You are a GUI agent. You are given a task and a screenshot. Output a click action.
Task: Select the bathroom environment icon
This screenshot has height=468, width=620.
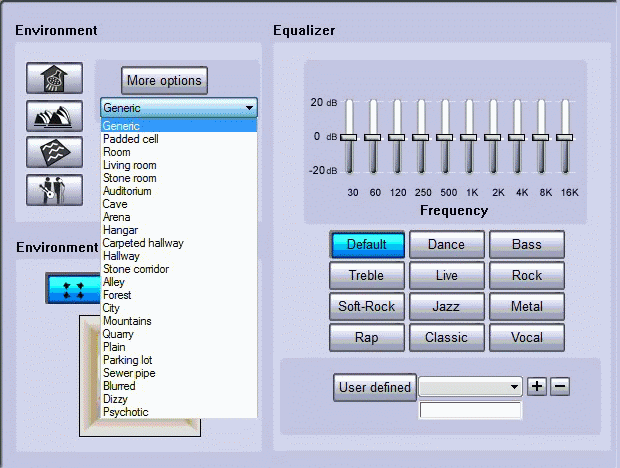pos(55,78)
